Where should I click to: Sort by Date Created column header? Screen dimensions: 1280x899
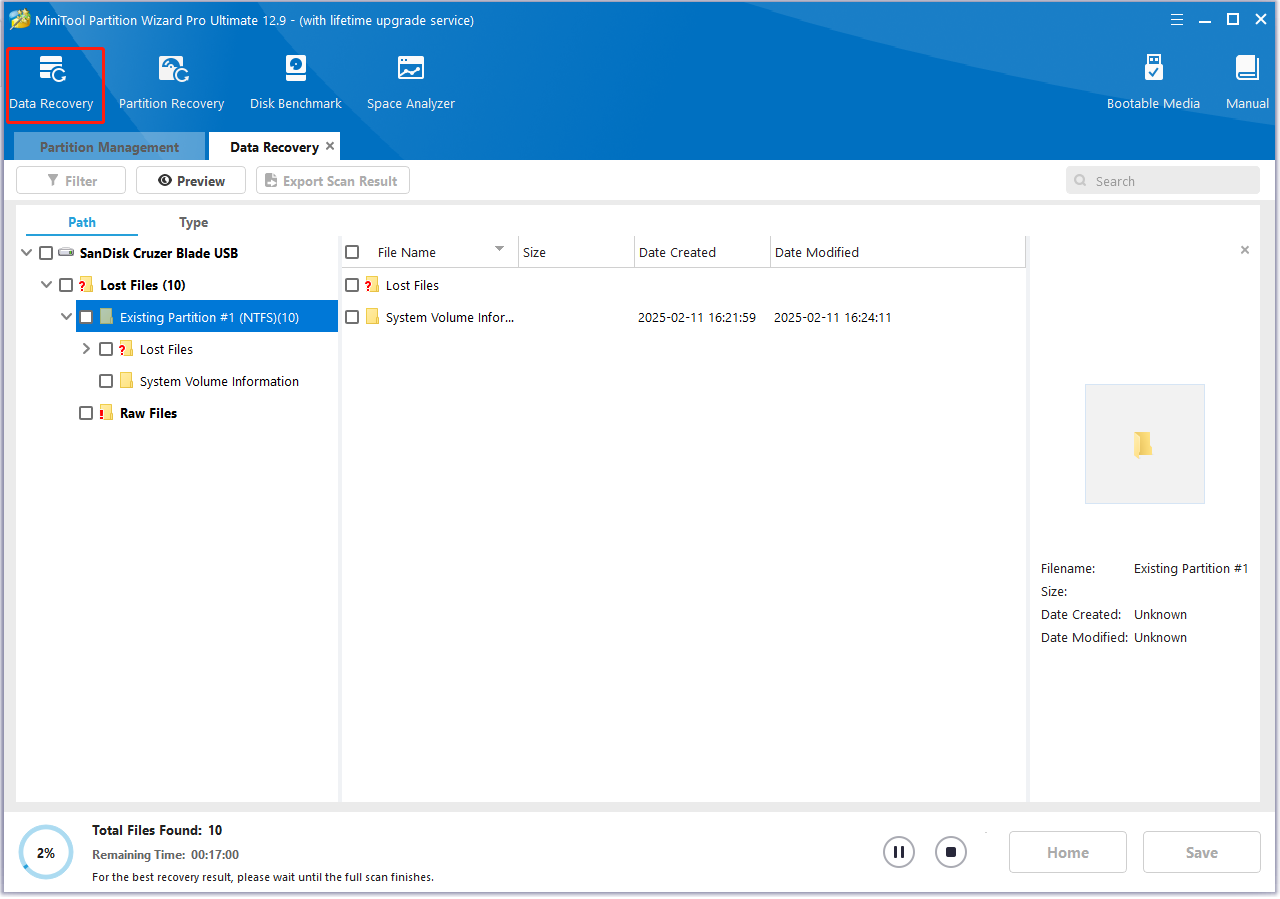pyautogui.click(x=702, y=252)
